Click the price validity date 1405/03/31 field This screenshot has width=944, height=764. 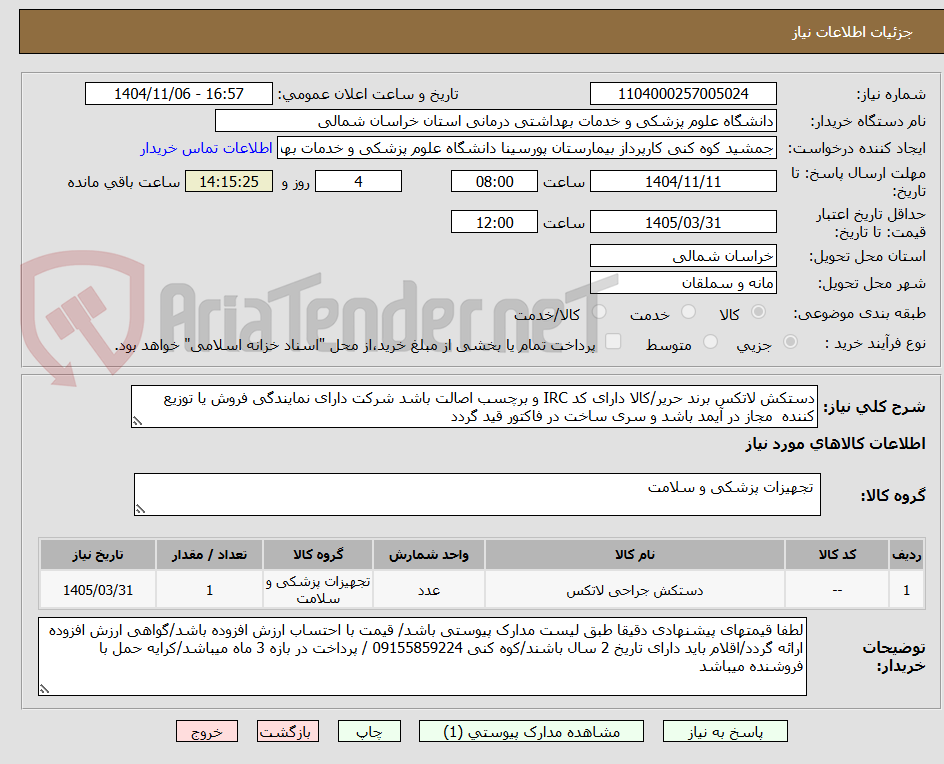(683, 222)
